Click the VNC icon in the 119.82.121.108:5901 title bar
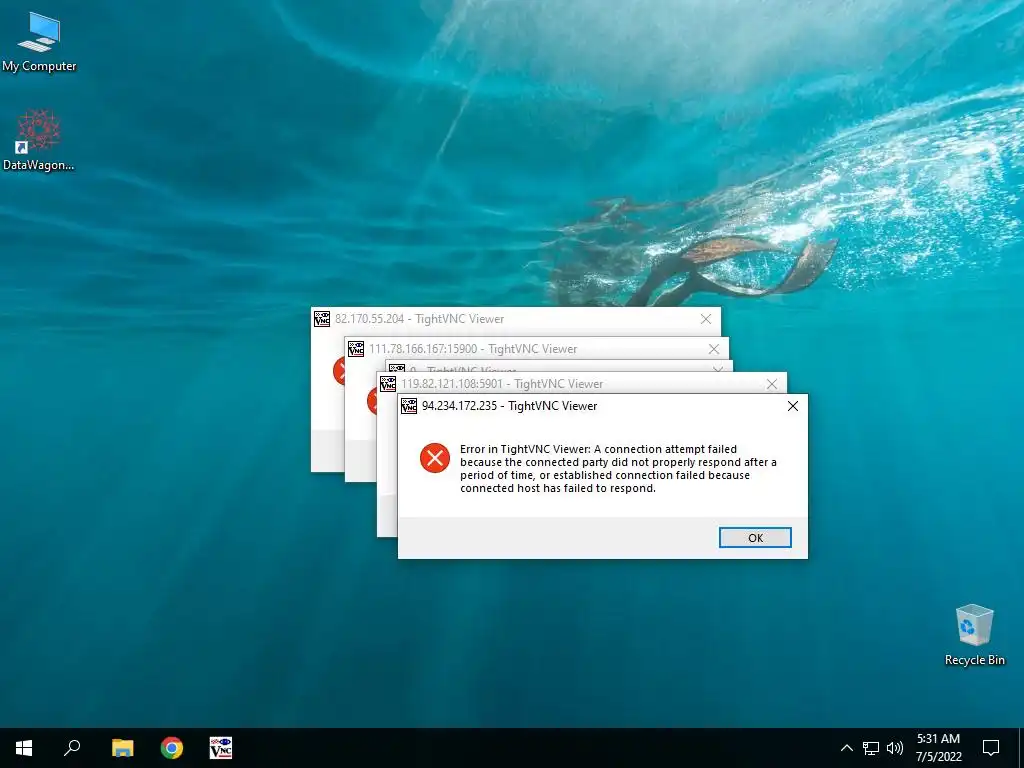The image size is (1024, 768). pos(388,383)
